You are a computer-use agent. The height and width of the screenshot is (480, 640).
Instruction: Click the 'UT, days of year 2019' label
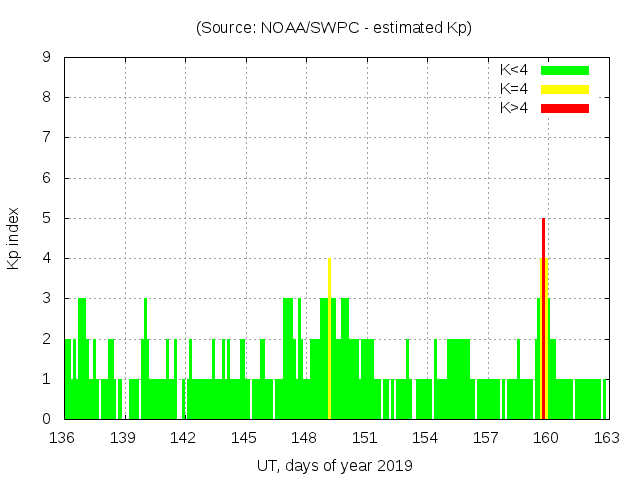pos(334,465)
